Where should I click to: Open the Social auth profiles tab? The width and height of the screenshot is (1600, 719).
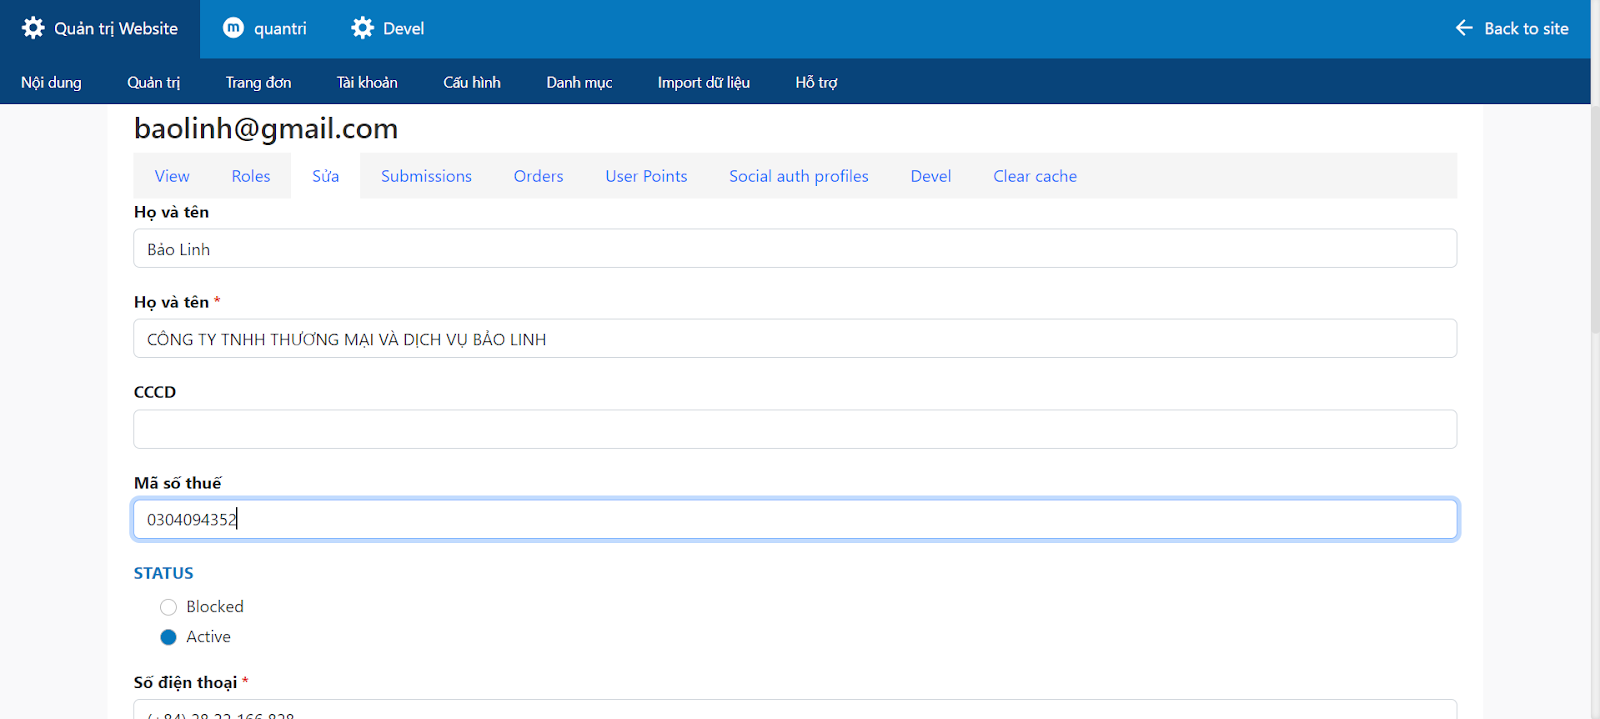pyautogui.click(x=798, y=176)
